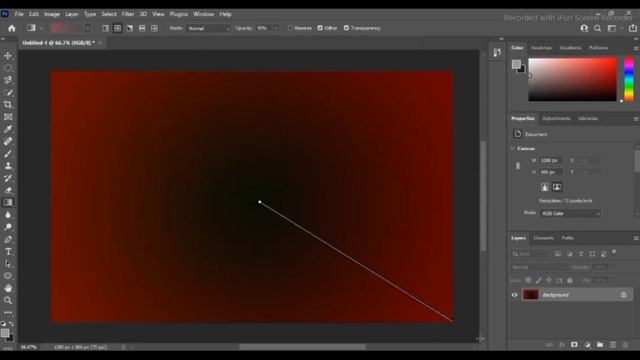Select the Lasso tool
The height and width of the screenshot is (360, 640).
point(8,80)
